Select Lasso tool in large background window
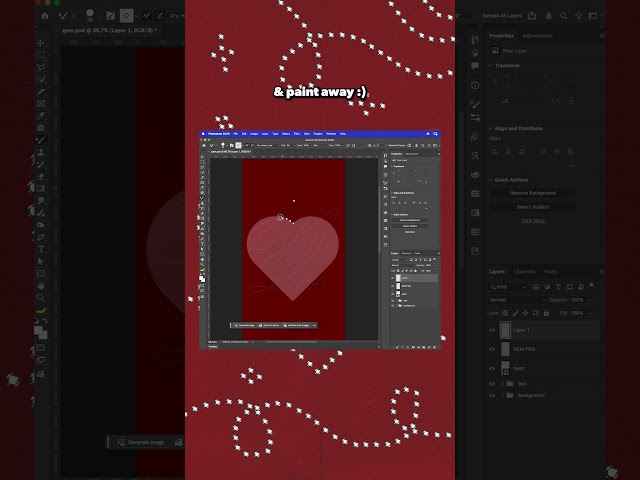This screenshot has height=480, width=640. [x=41, y=67]
